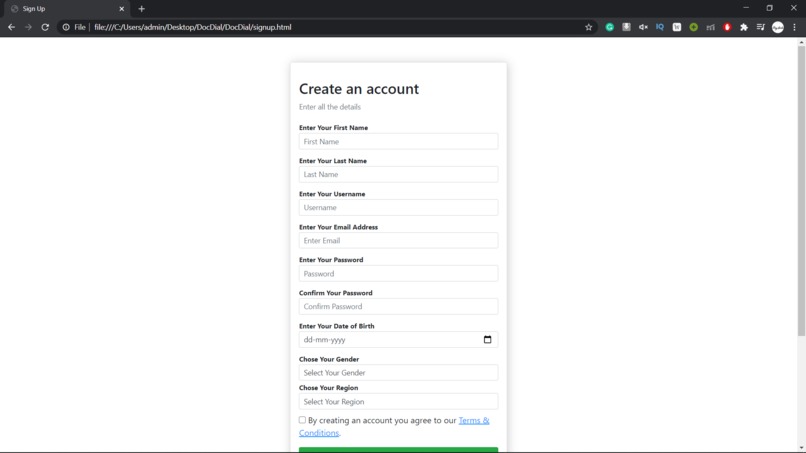Click the muted speaker extension icon

[x=643, y=27]
